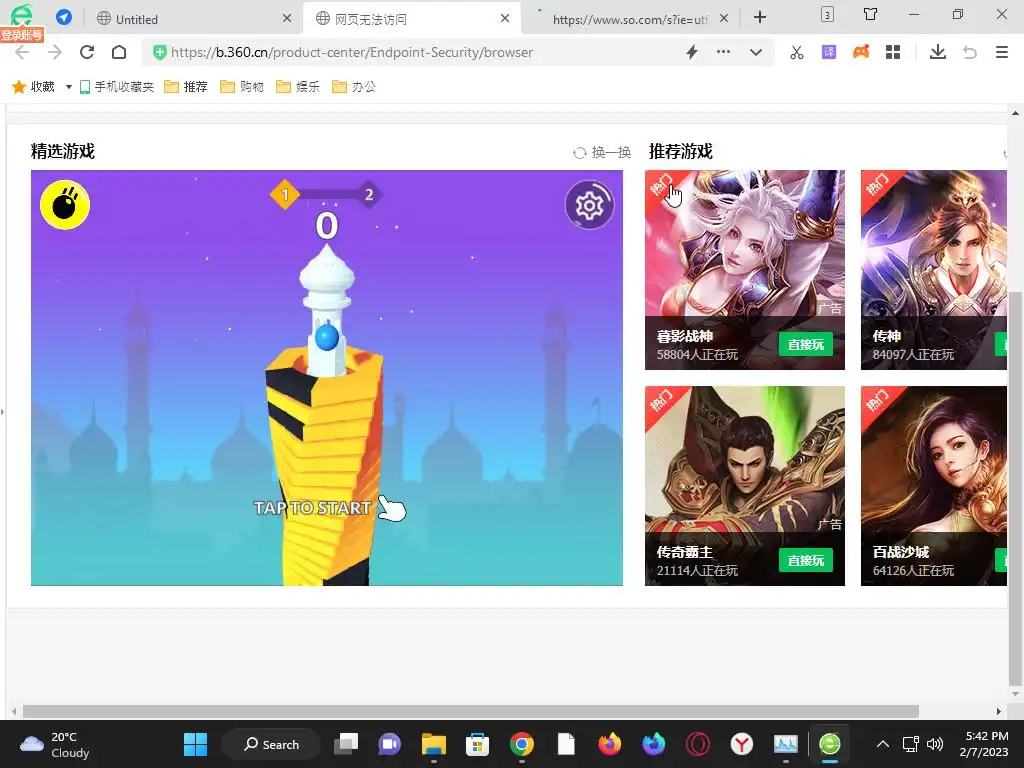
Task: Click the taskbar Search box
Action: pos(271,744)
